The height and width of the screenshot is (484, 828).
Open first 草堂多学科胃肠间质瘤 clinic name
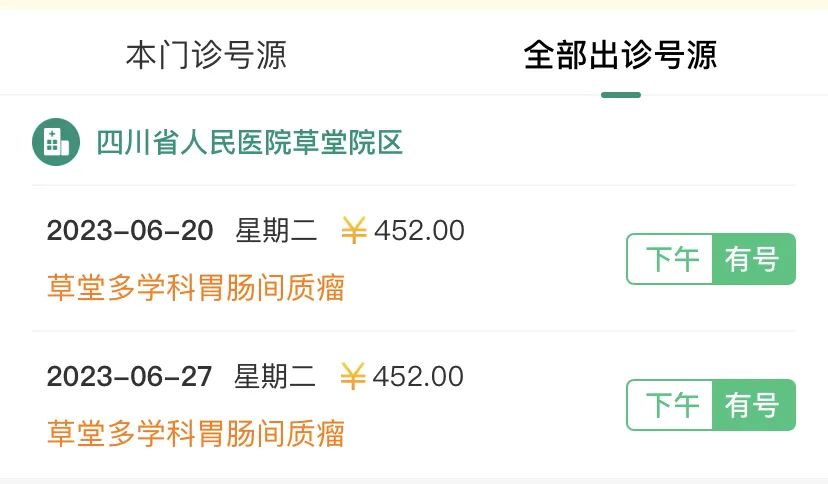click(x=196, y=288)
